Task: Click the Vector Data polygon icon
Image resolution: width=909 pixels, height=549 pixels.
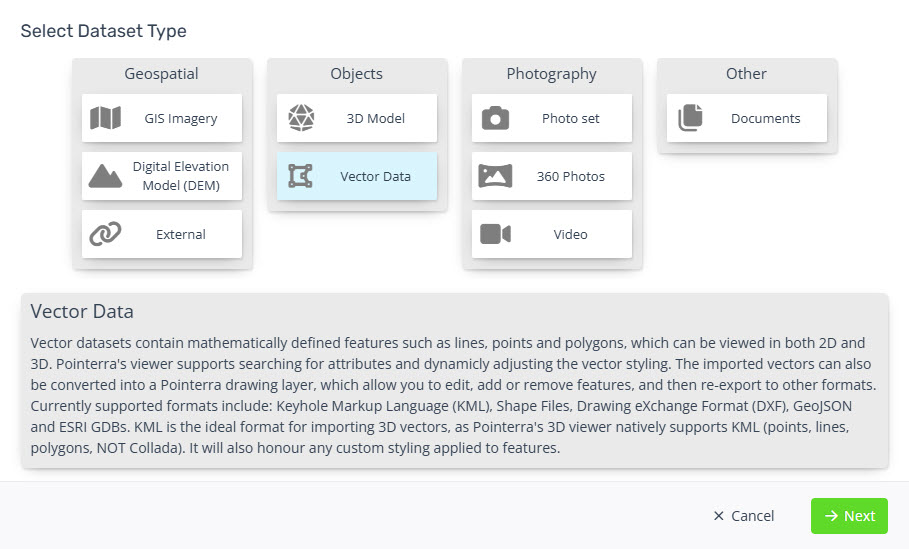Action: 300,176
